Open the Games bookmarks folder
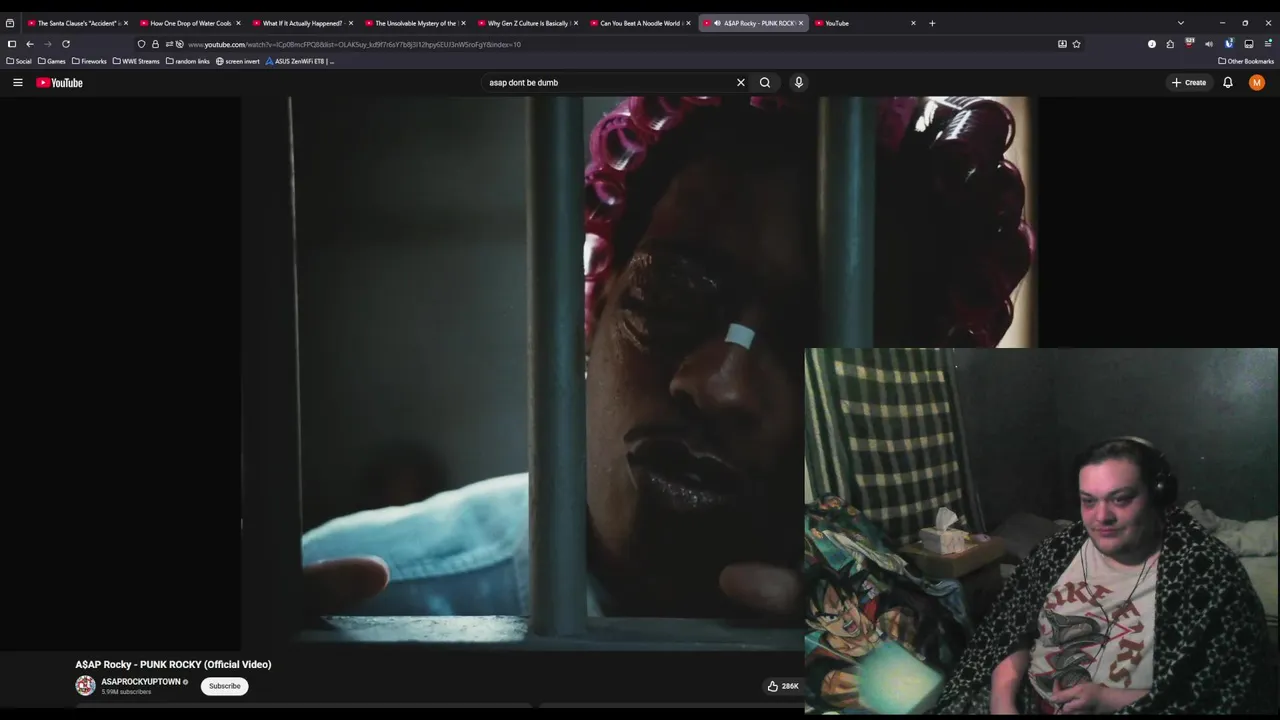1280x720 pixels. 52,61
